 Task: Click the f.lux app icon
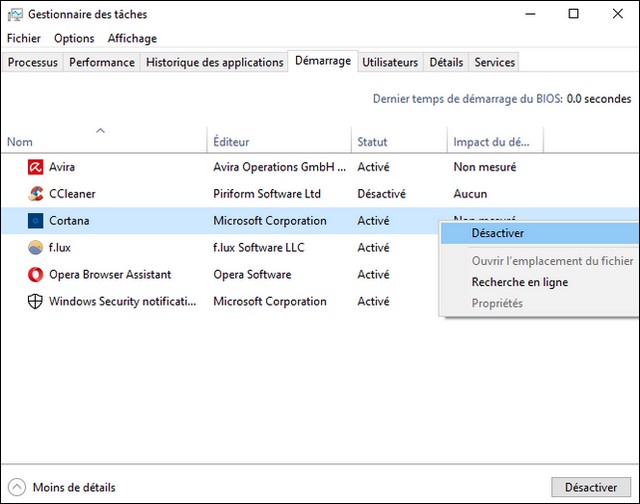pos(36,248)
